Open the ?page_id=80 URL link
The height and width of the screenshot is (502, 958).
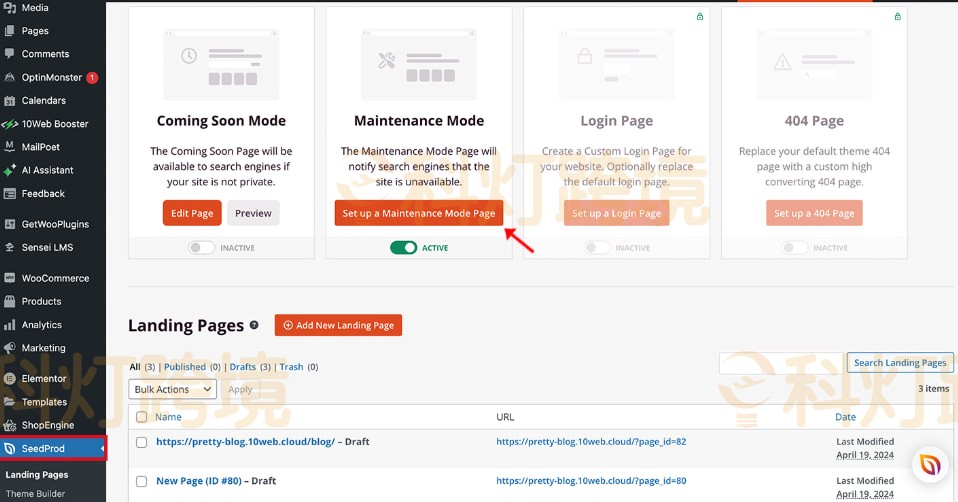591,481
